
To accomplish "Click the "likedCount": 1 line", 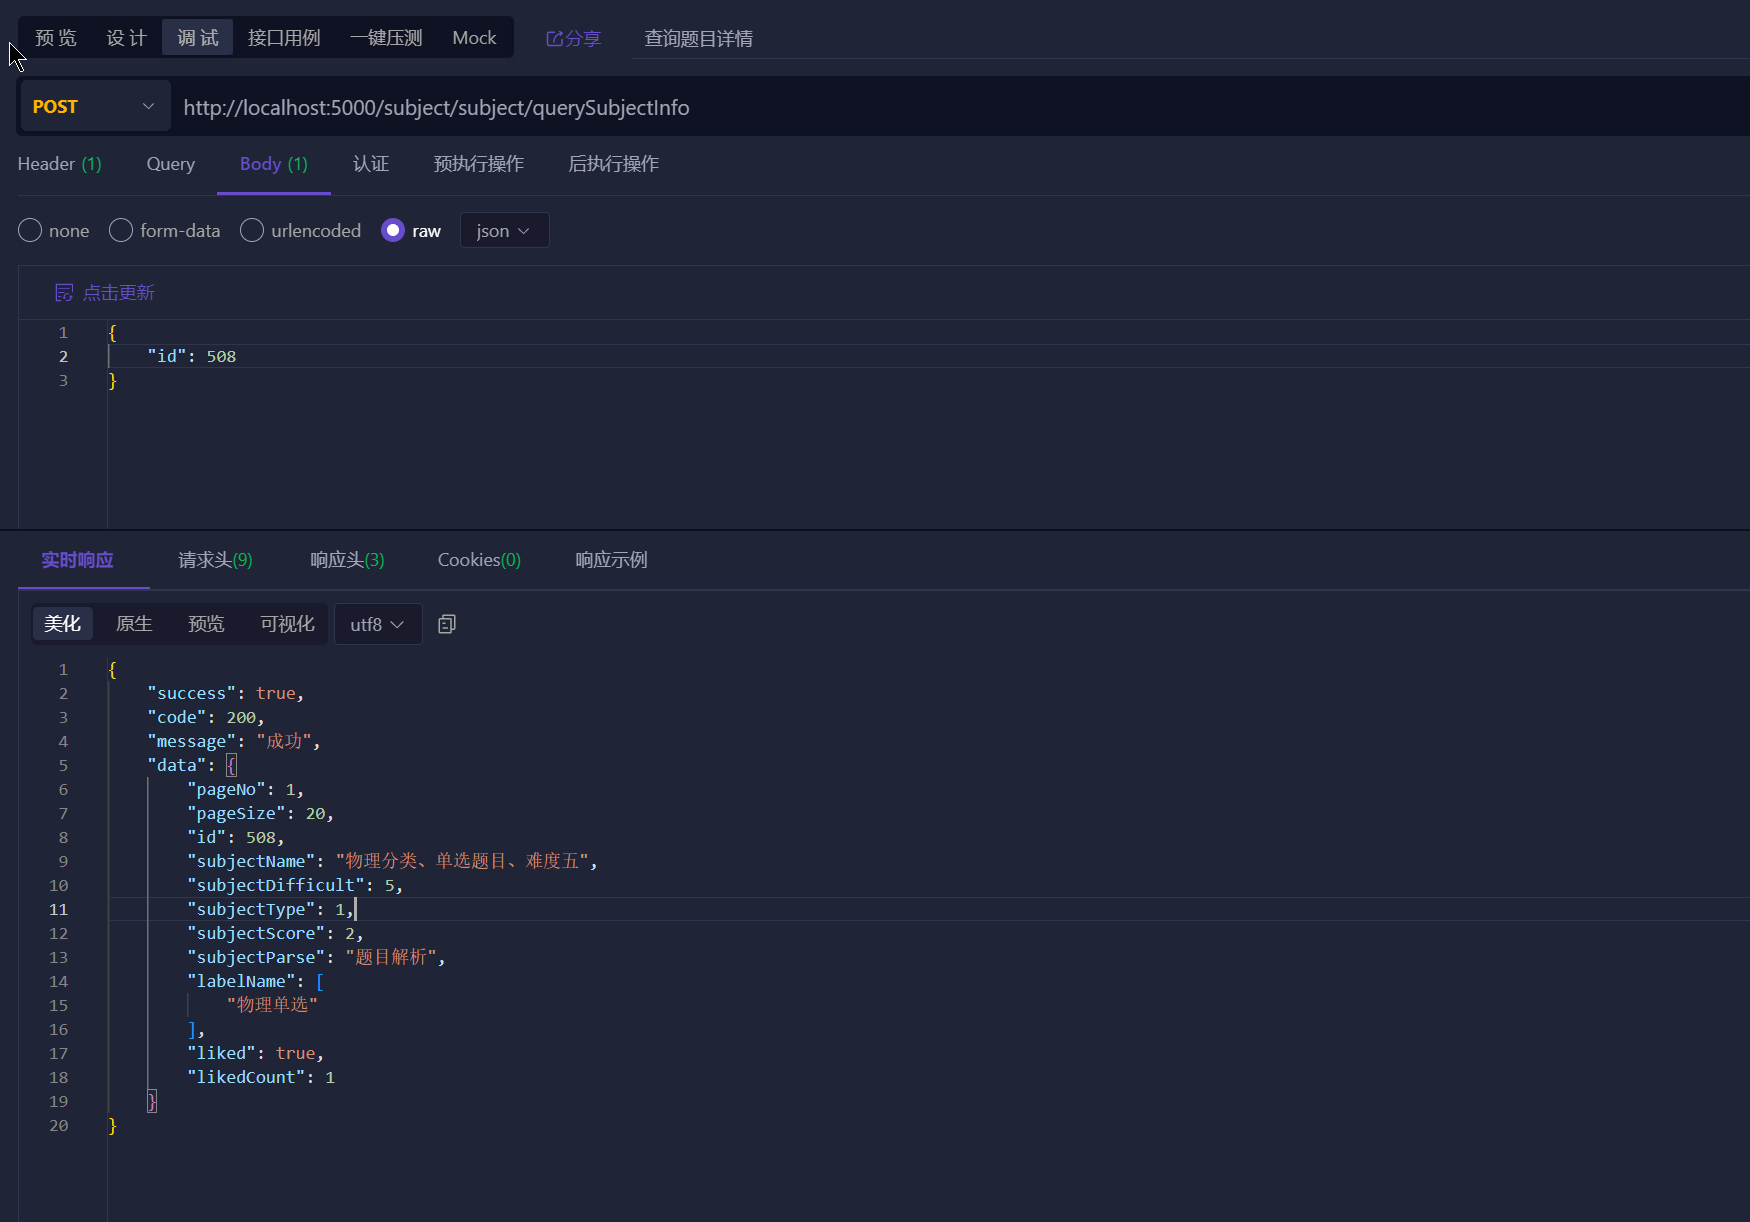I will 261,1077.
